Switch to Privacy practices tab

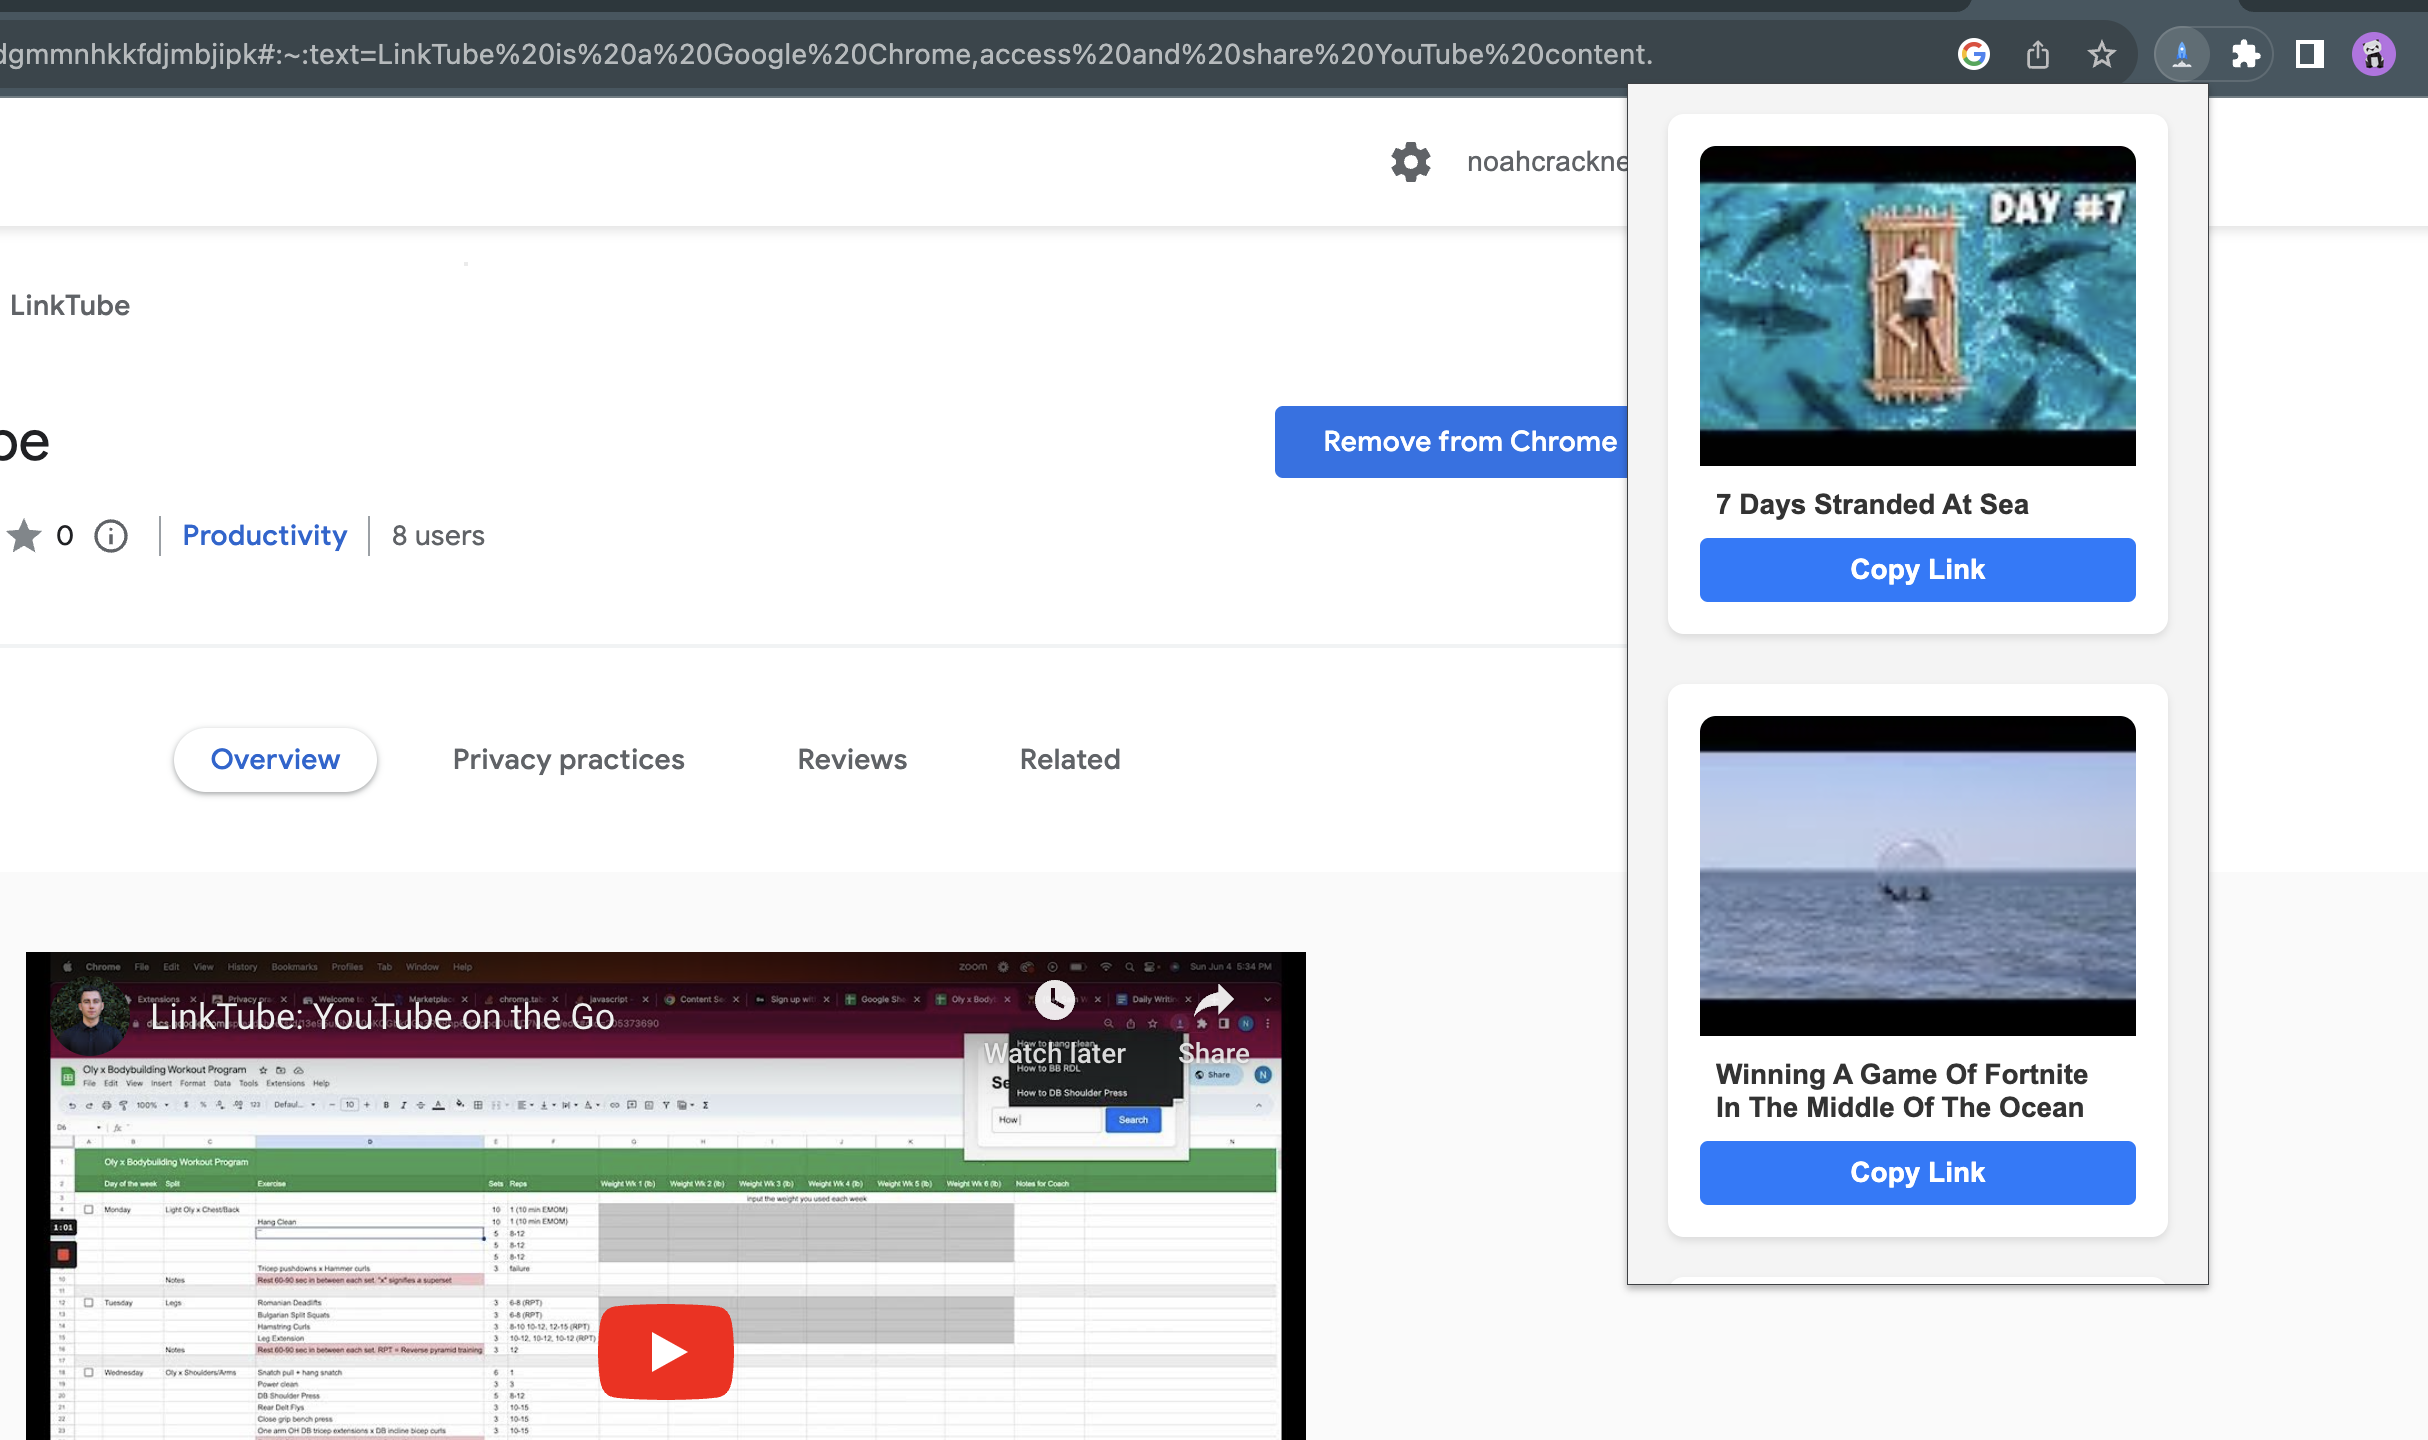pos(568,760)
